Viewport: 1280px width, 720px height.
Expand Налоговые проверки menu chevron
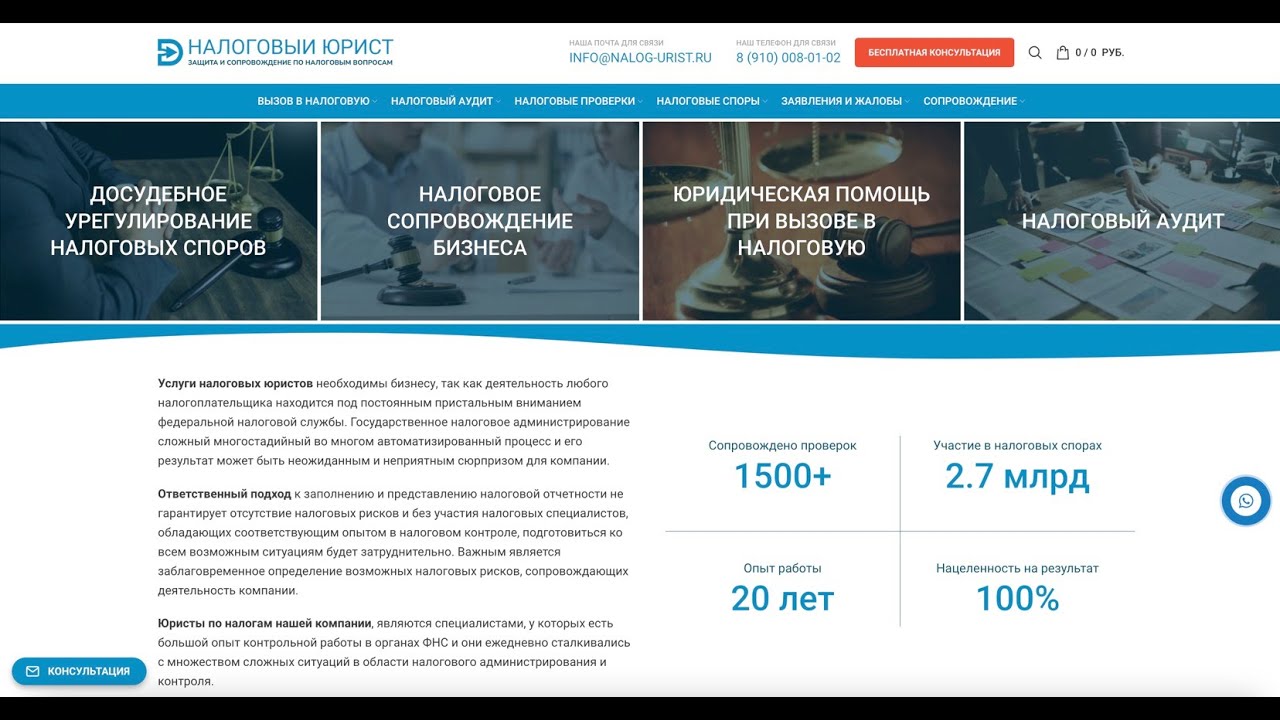coord(640,101)
